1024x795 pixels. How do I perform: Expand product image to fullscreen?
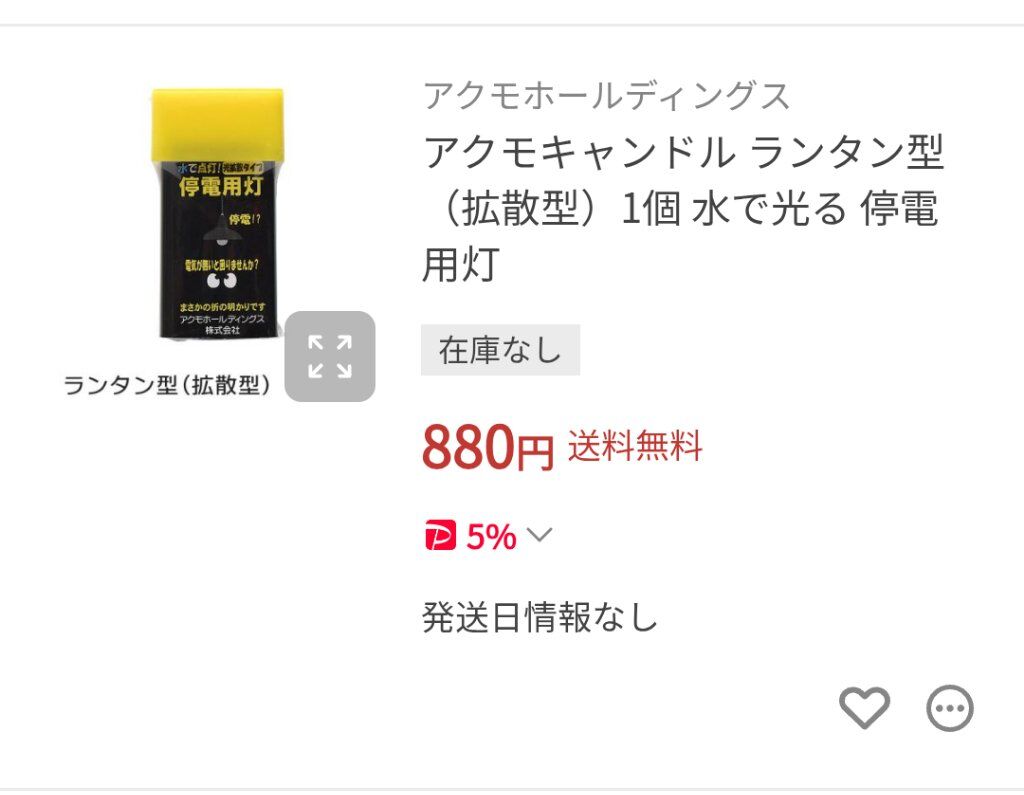330,357
